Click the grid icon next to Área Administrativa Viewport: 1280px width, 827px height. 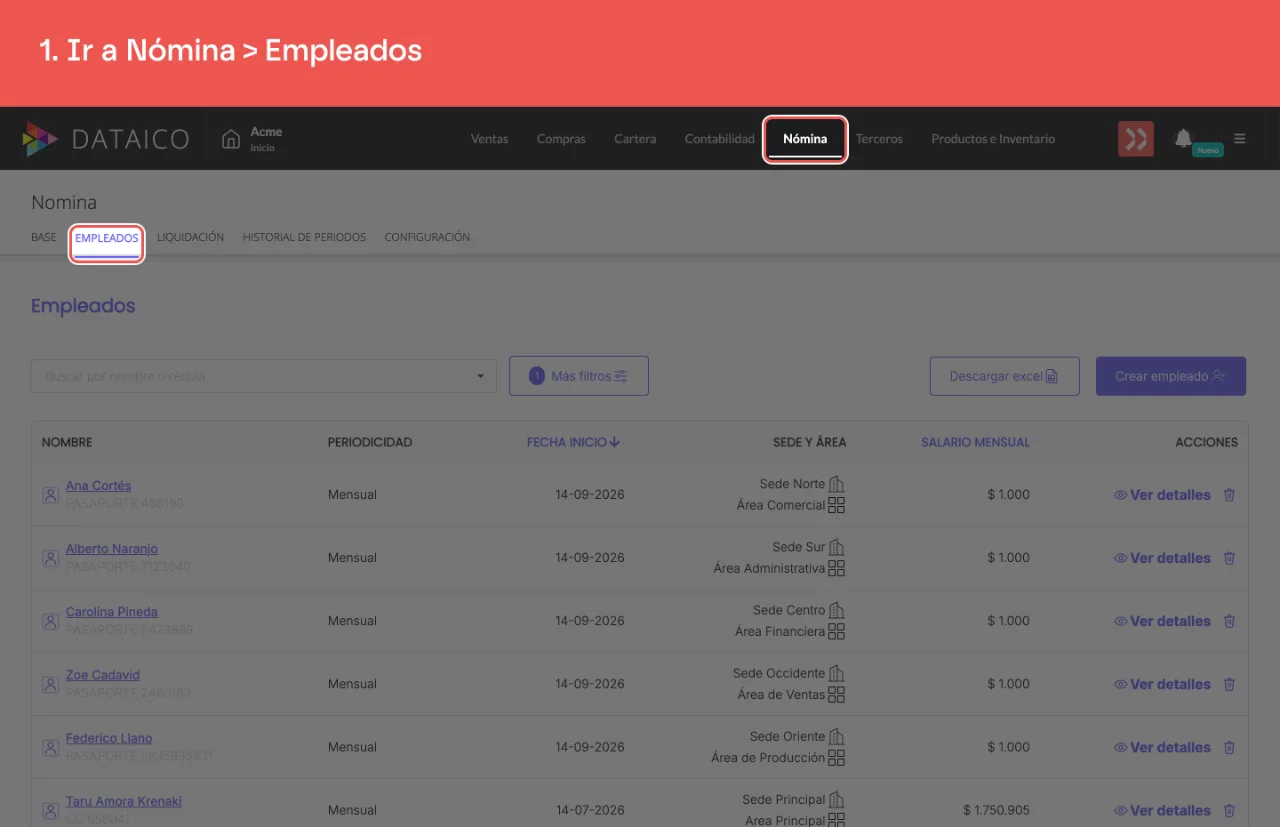[837, 568]
